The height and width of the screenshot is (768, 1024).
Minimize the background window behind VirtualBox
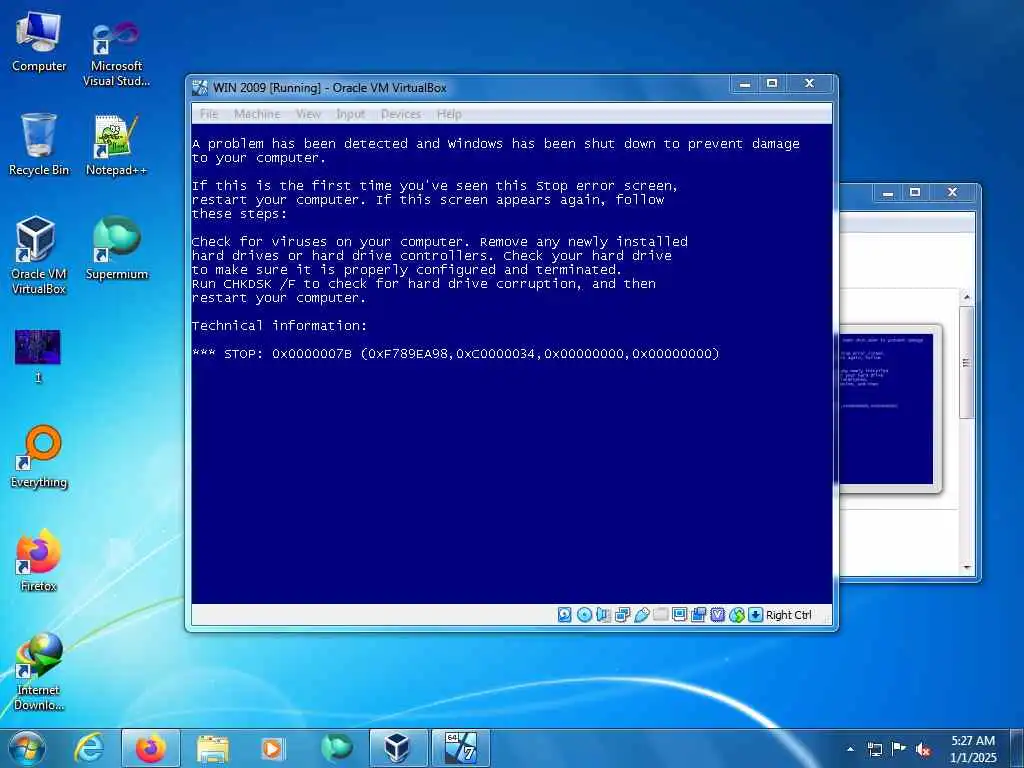(888, 193)
